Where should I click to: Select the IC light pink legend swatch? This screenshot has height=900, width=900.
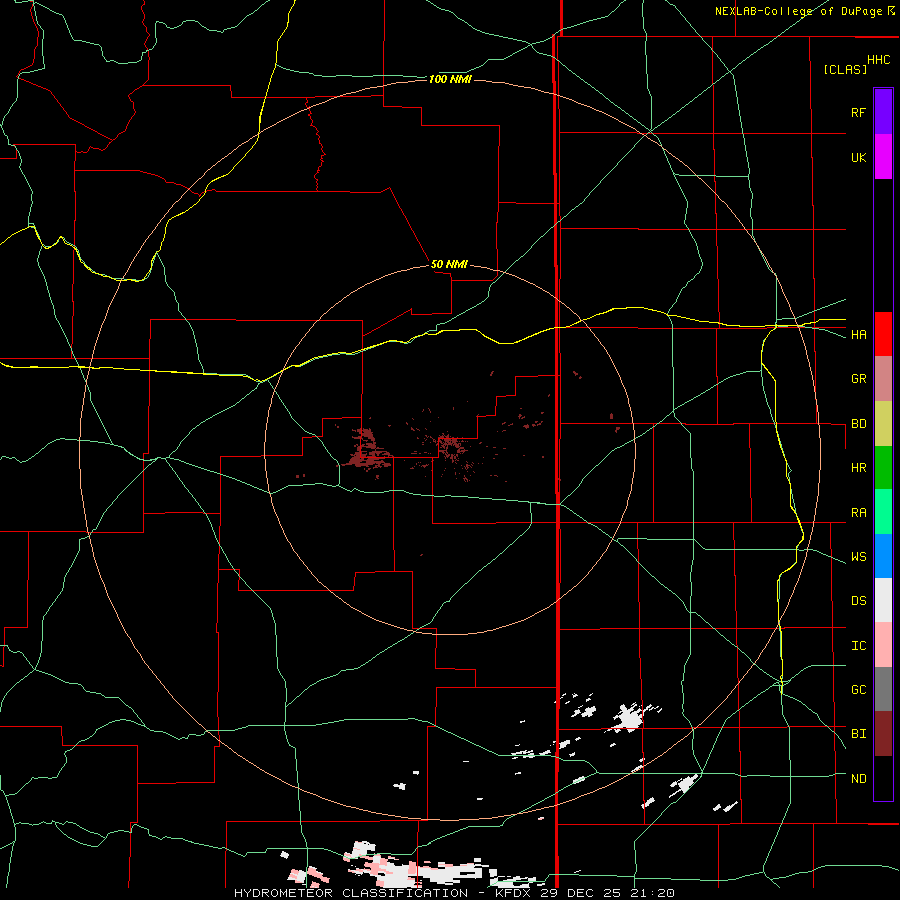click(x=883, y=645)
